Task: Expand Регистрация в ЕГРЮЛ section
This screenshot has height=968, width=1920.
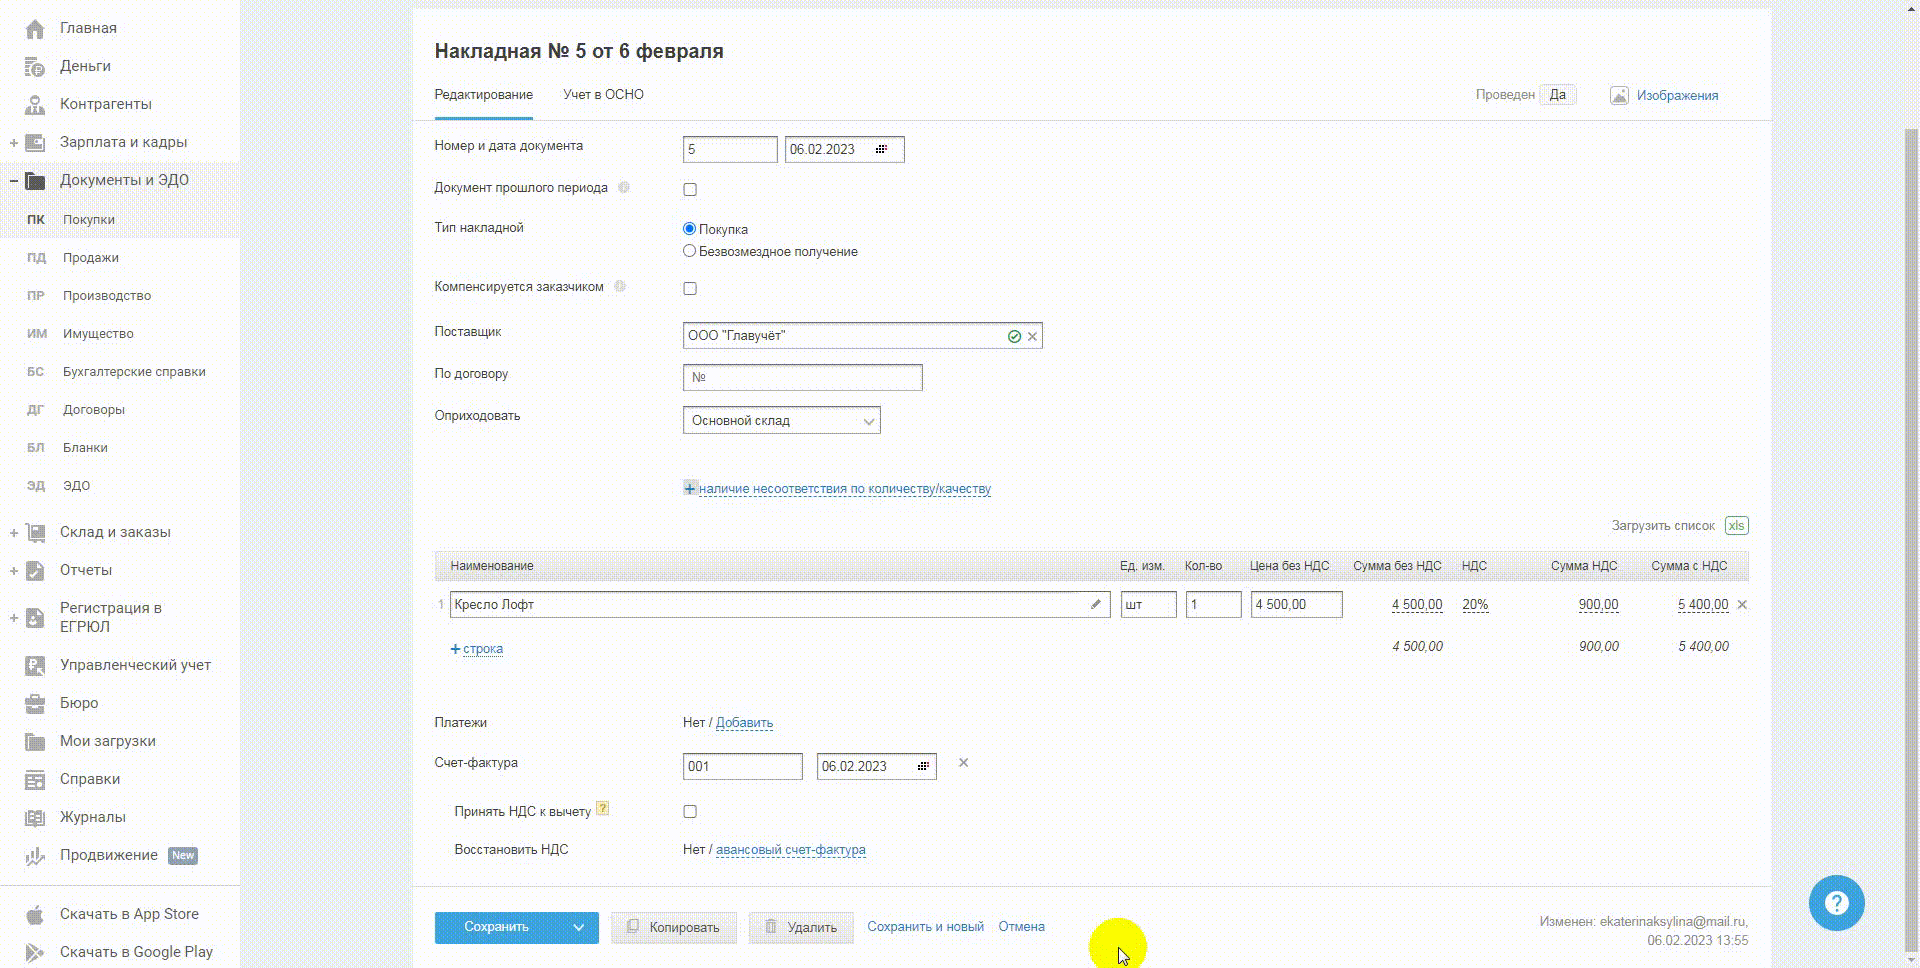Action: tap(14, 618)
